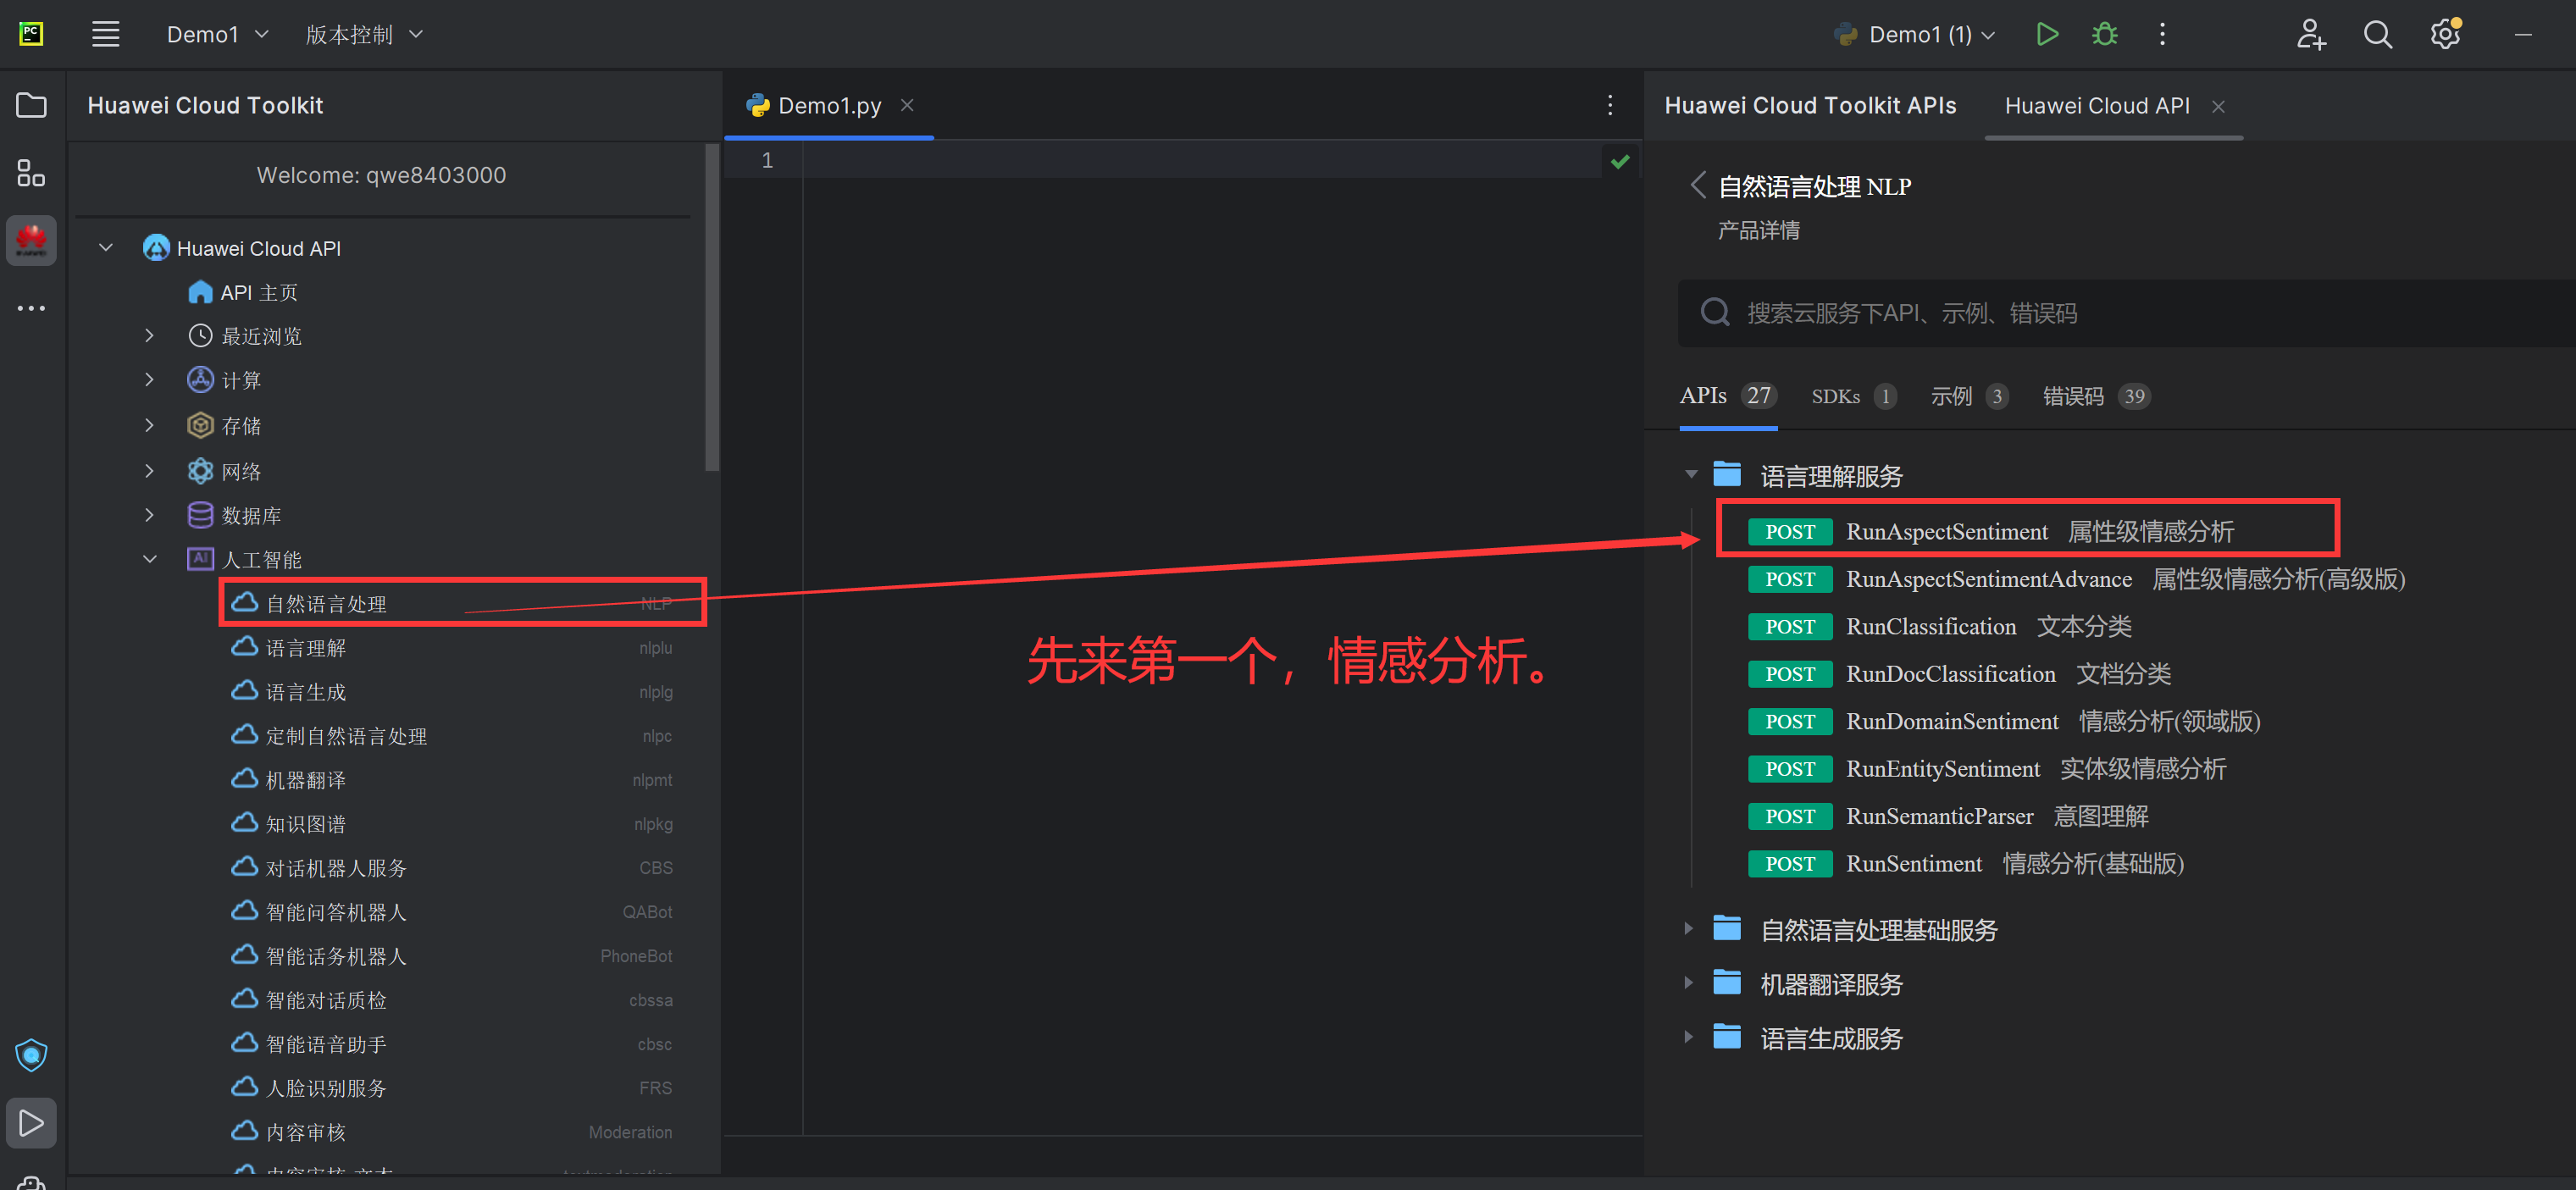Viewport: 2576px width, 1190px height.
Task: Start debugging with the bug icon
Action: pos(2104,34)
